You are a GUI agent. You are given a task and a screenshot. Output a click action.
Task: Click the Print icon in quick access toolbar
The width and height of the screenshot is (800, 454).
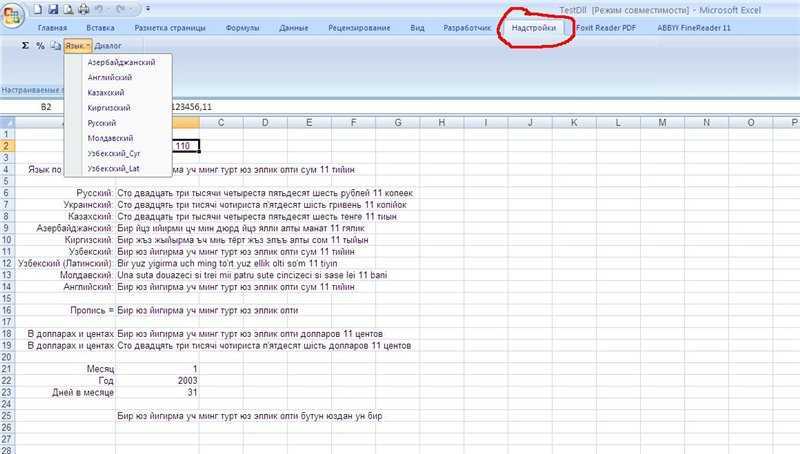84,9
